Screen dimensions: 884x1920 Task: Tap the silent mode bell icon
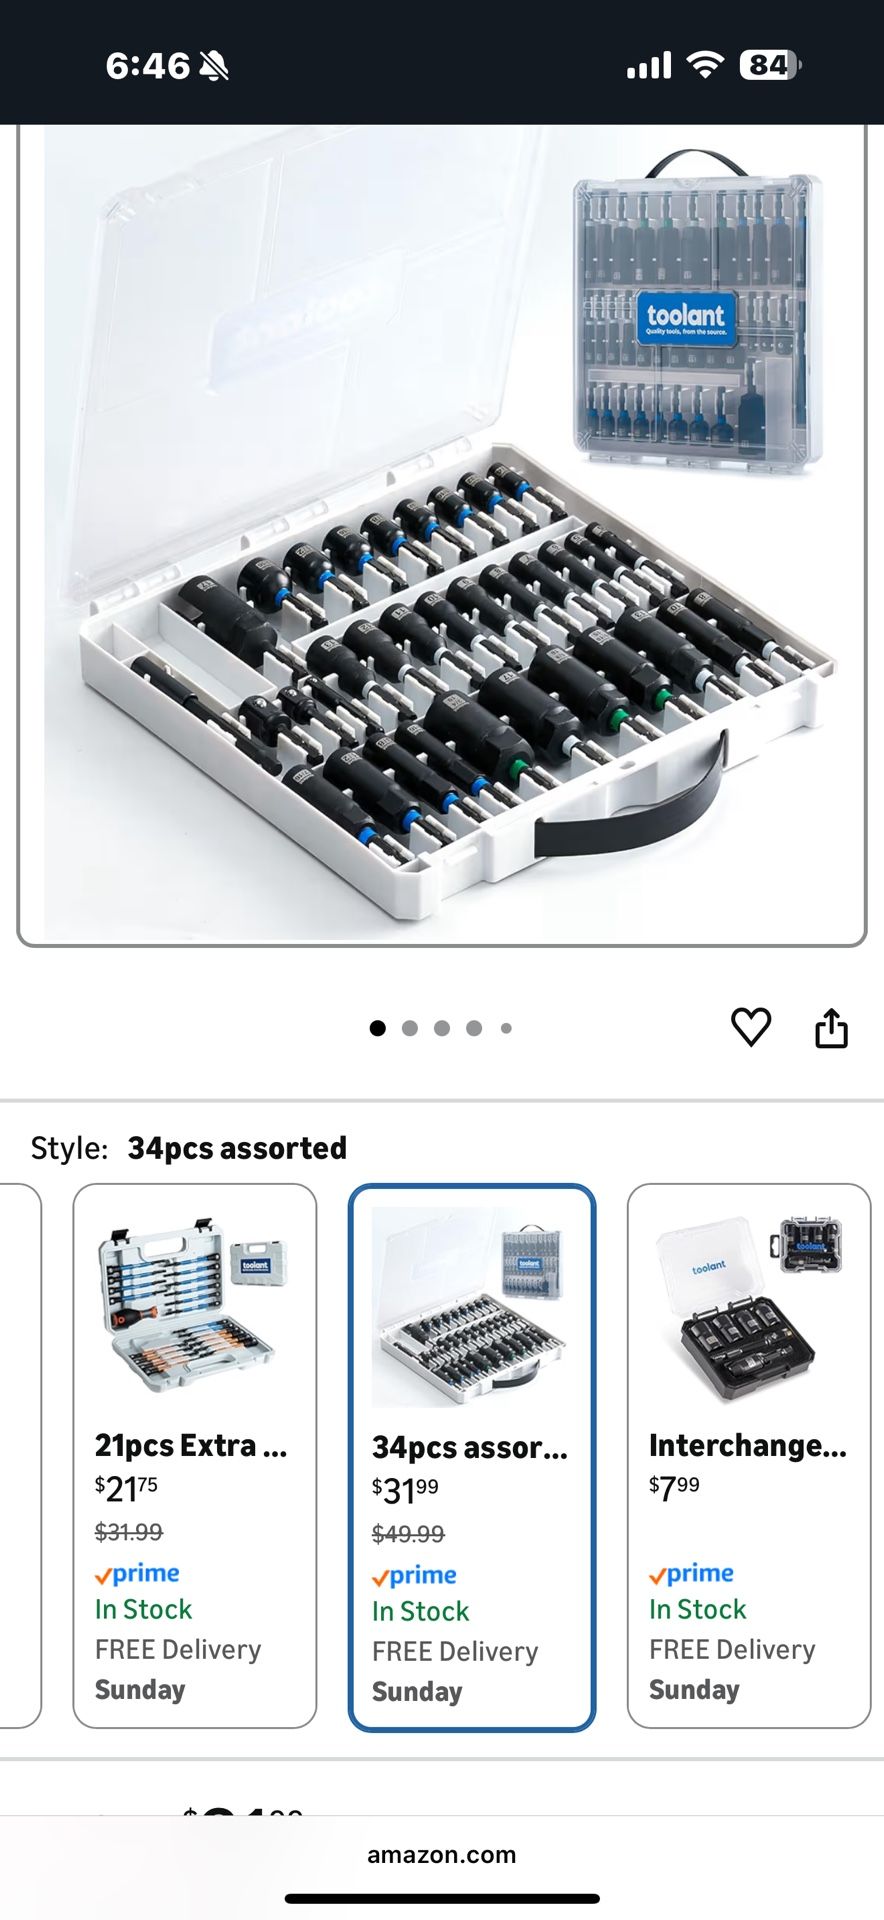click(x=214, y=67)
